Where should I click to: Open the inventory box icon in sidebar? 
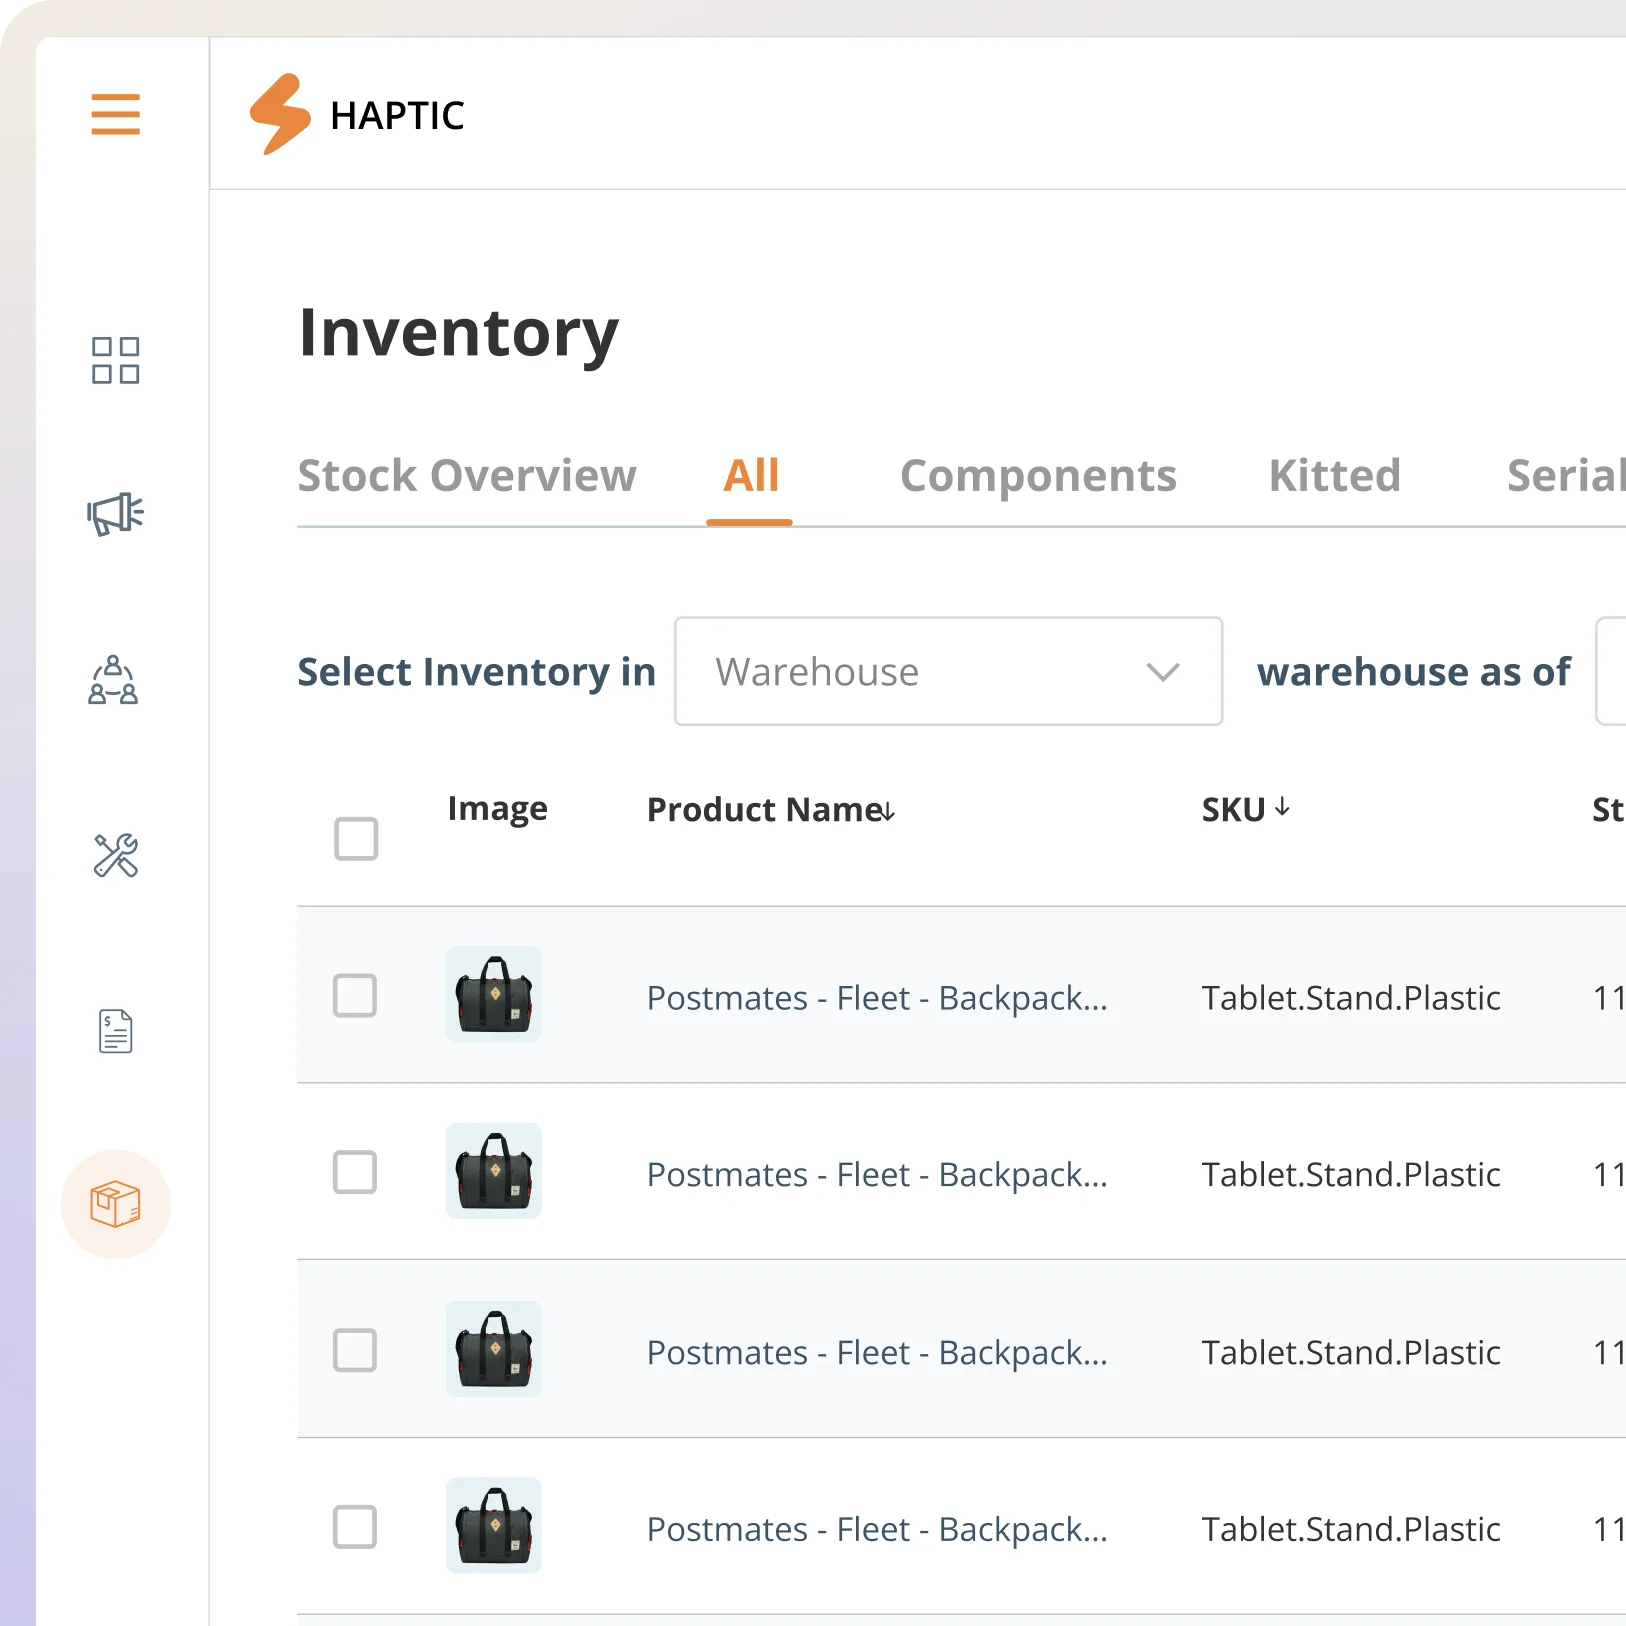pyautogui.click(x=116, y=1204)
